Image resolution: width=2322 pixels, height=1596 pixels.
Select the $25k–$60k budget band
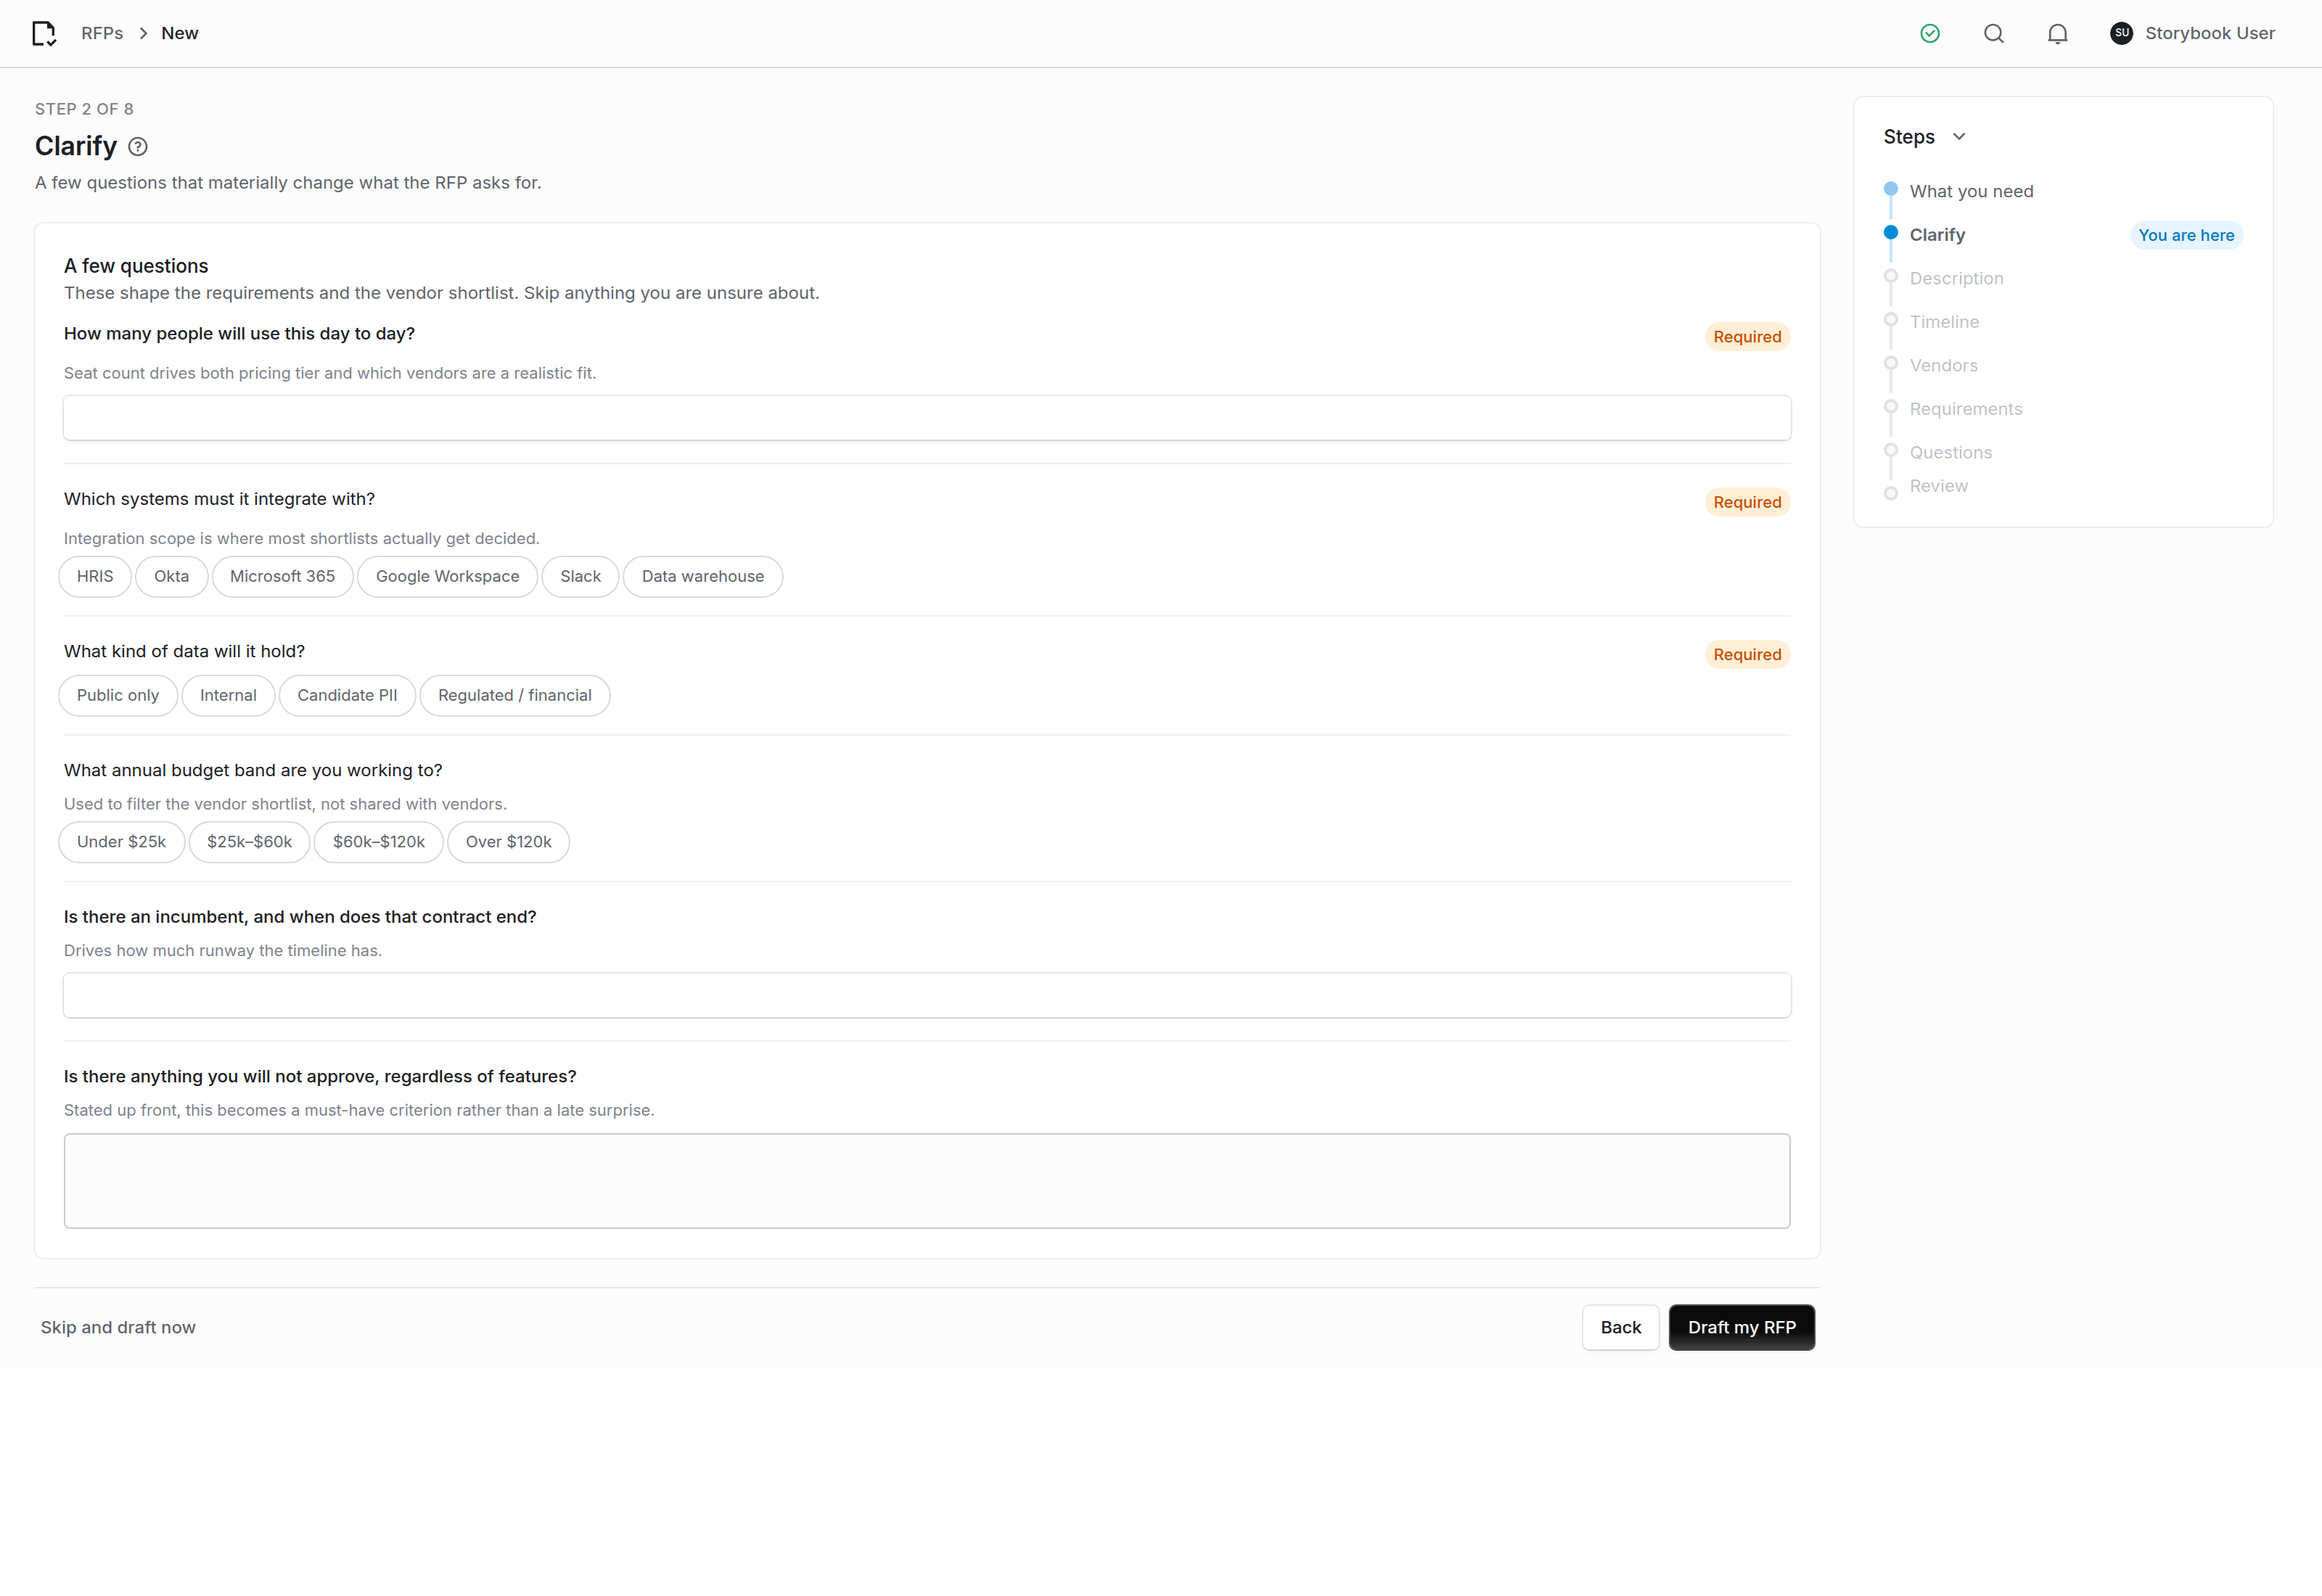[x=249, y=842]
